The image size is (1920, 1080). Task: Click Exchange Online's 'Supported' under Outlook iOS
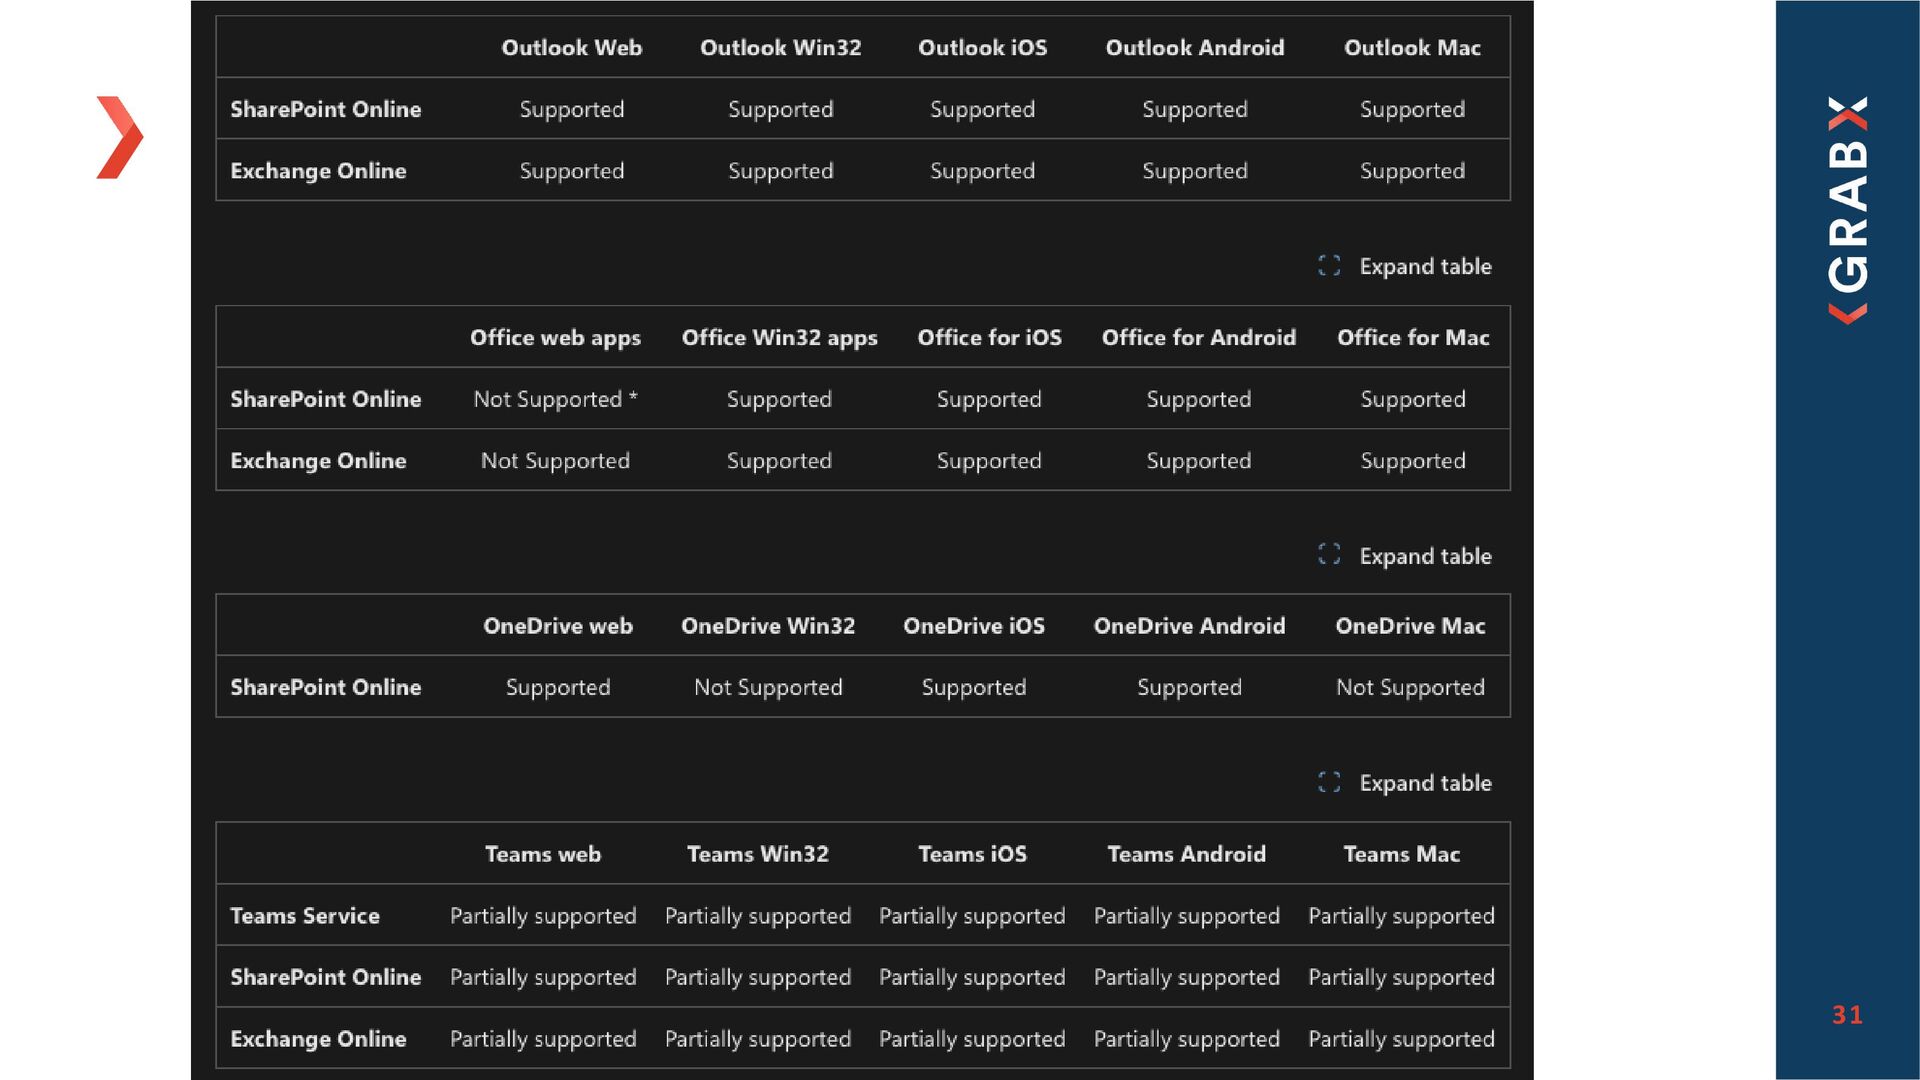(x=983, y=171)
